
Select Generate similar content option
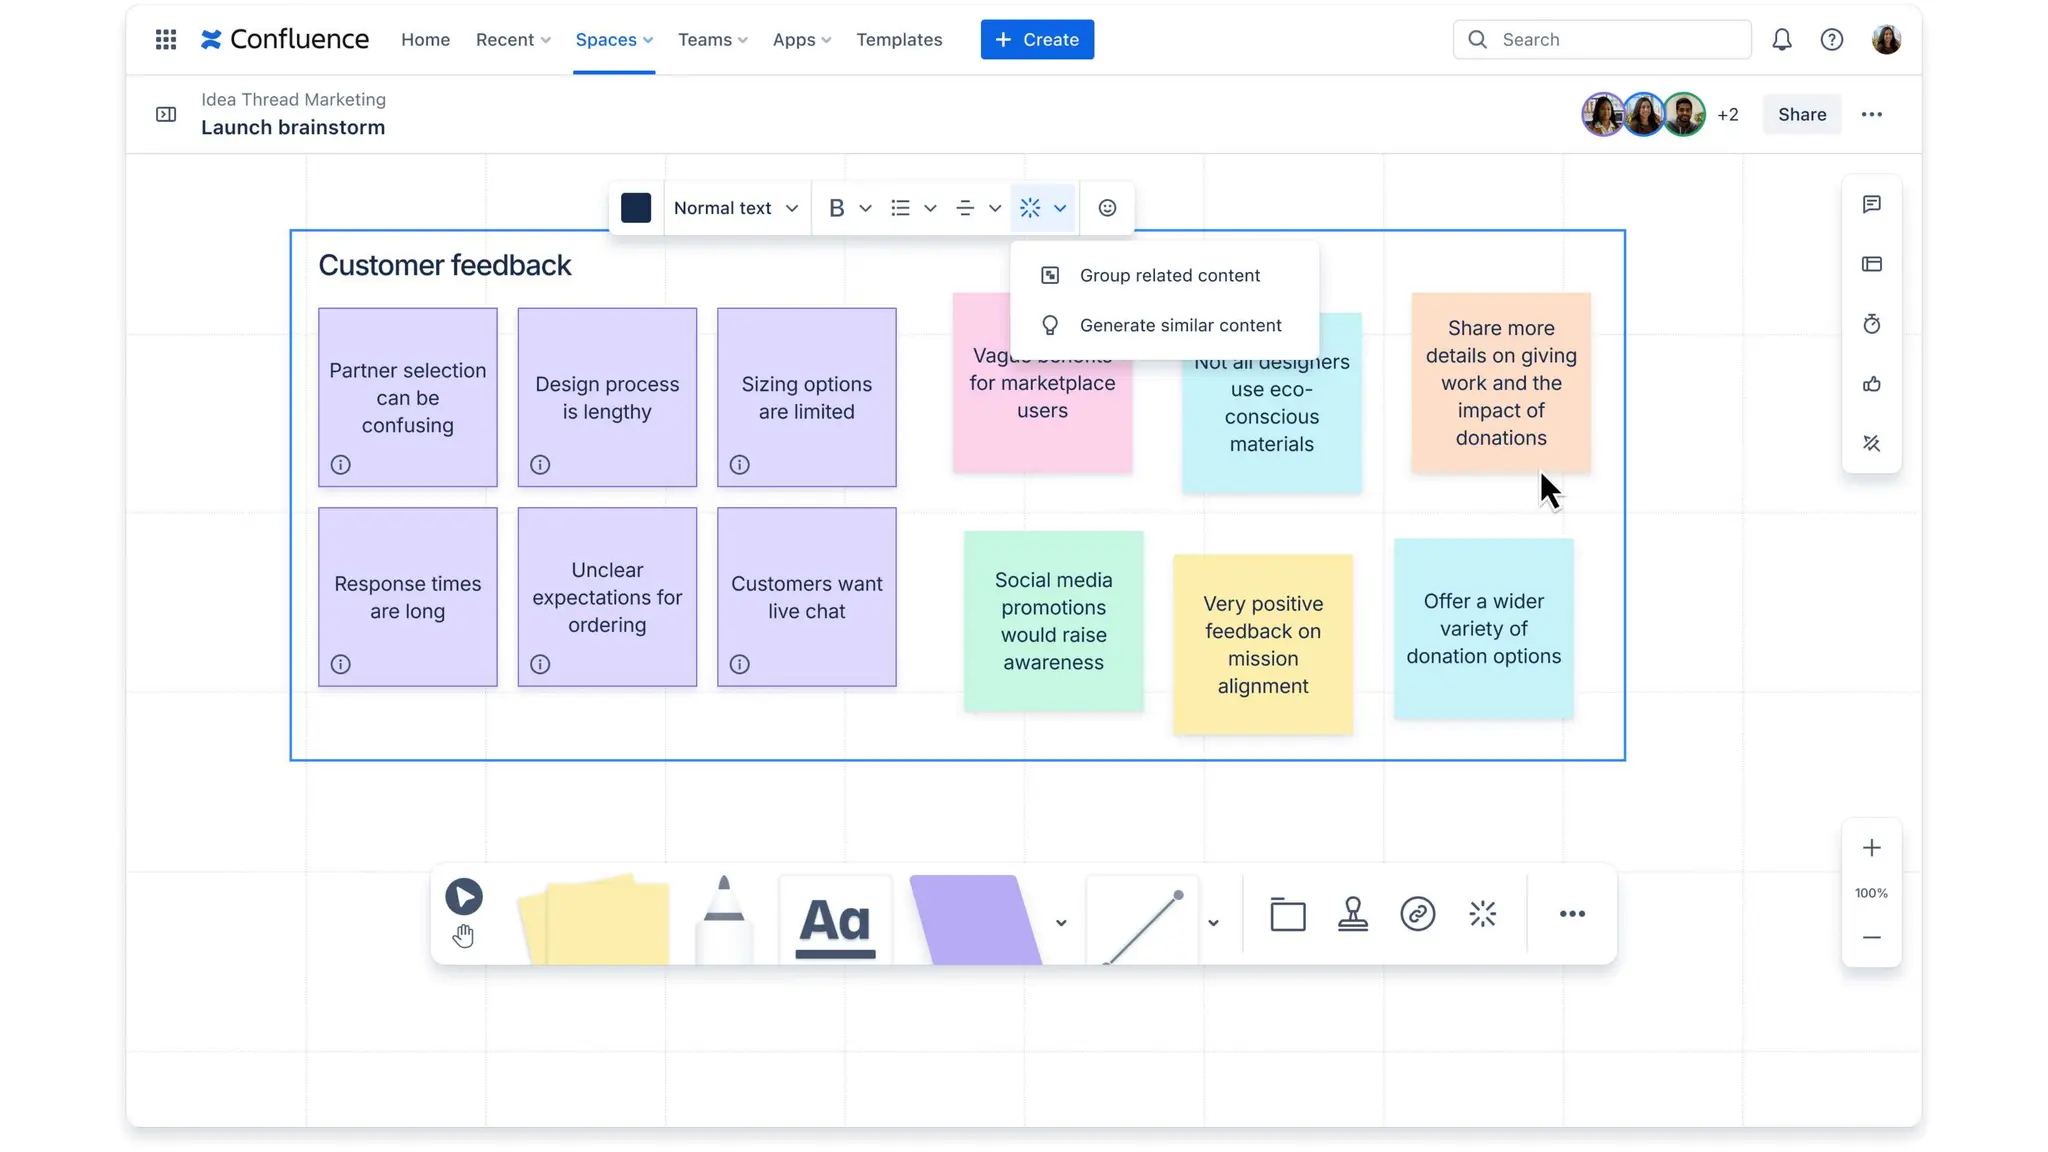[x=1179, y=326]
